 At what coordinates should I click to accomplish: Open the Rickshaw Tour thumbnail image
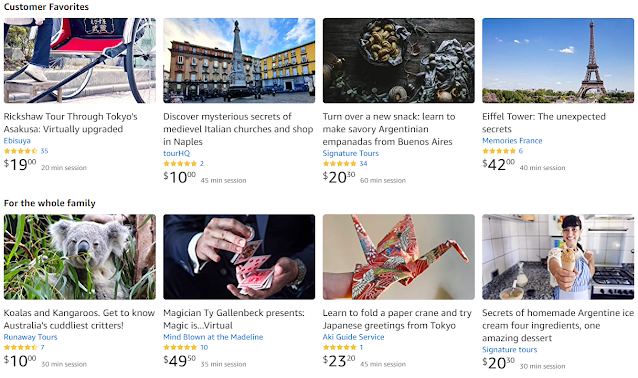[80, 60]
